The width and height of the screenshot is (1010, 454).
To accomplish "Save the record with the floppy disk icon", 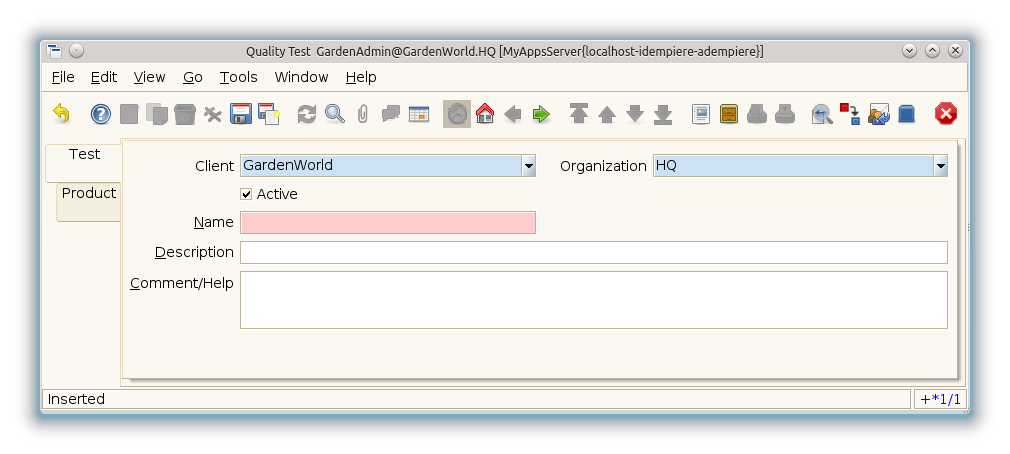I will point(240,114).
